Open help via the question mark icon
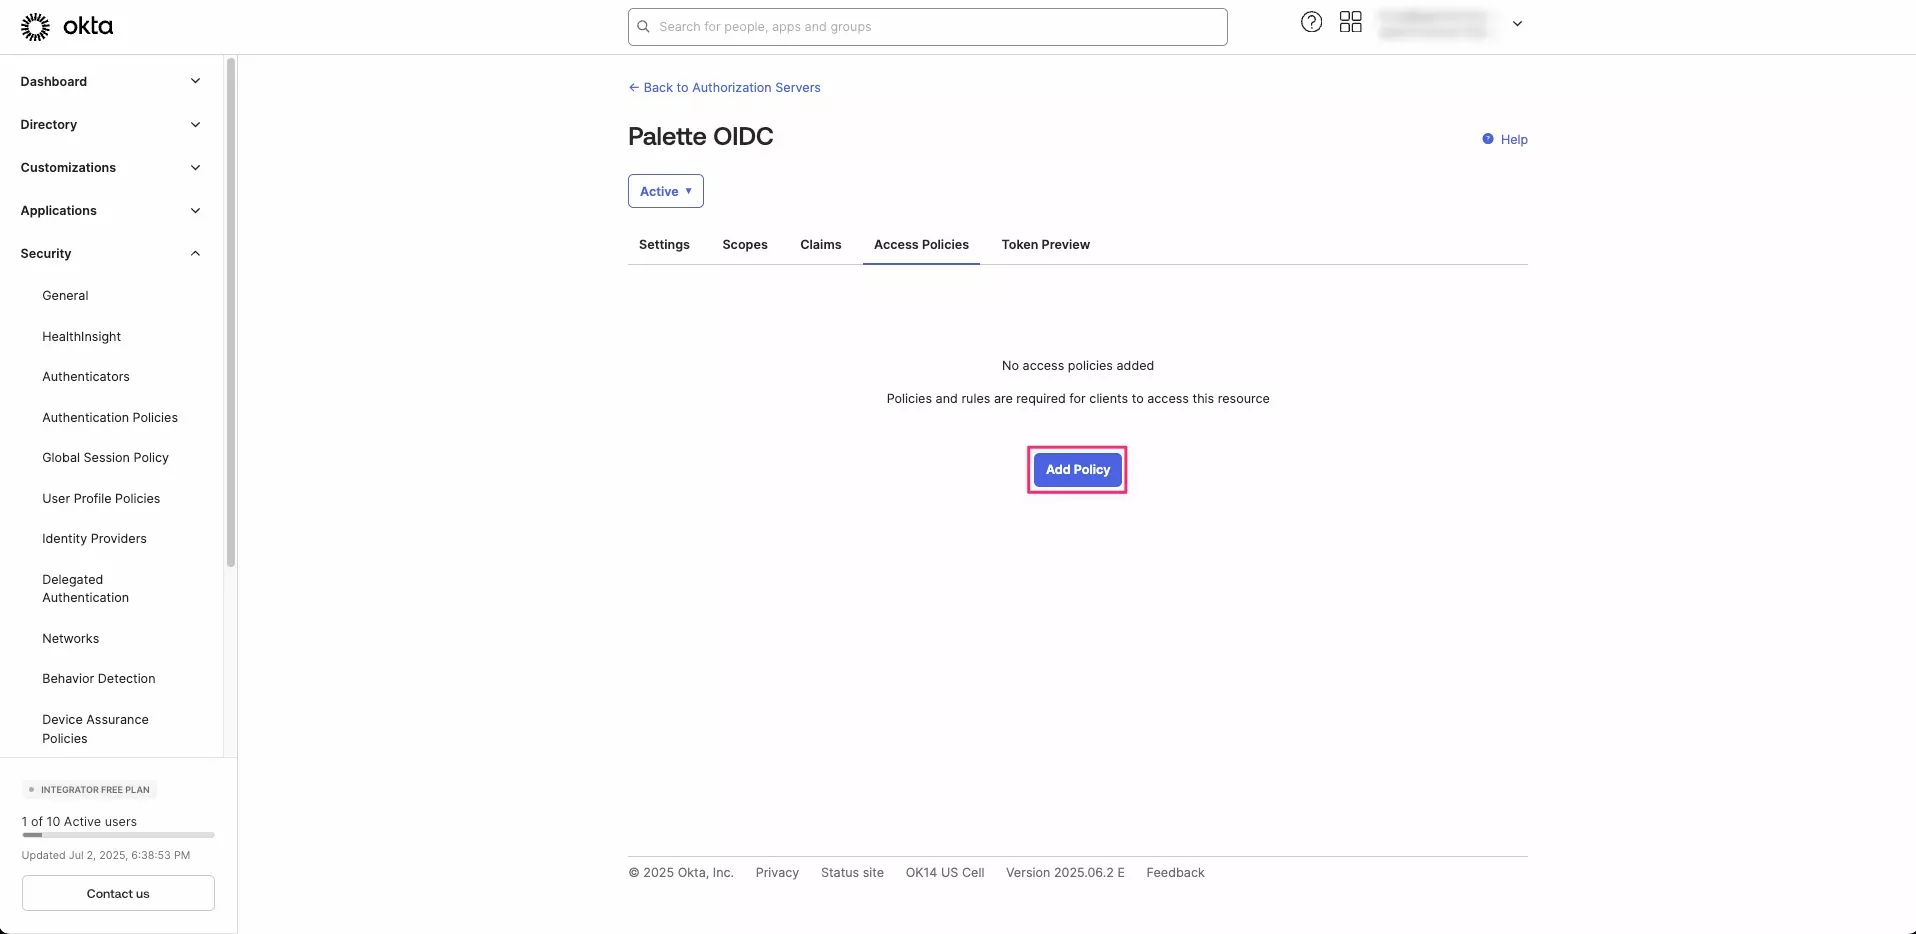This screenshot has height=934, width=1916. tap(1311, 21)
